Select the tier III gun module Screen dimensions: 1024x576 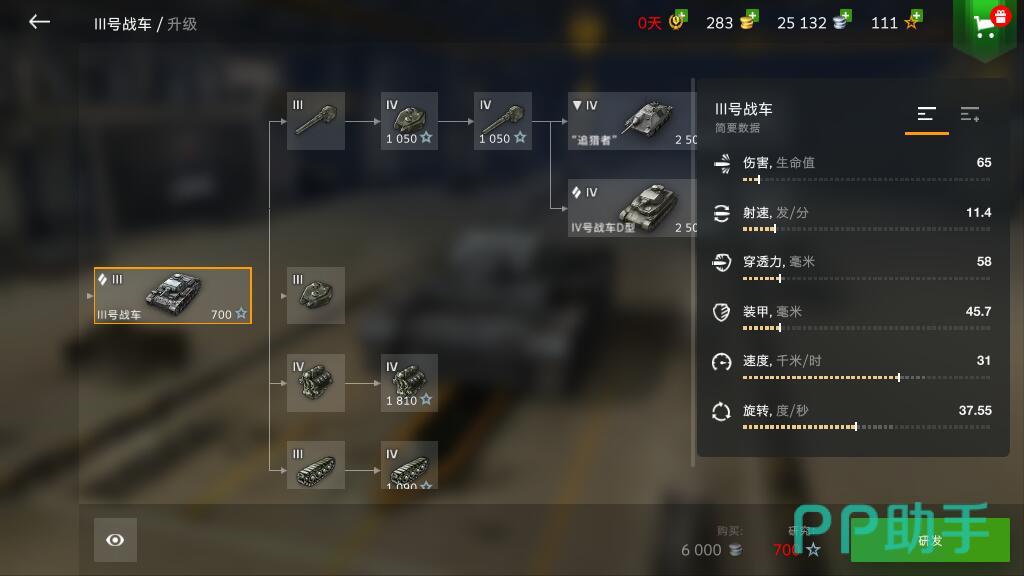coord(316,121)
